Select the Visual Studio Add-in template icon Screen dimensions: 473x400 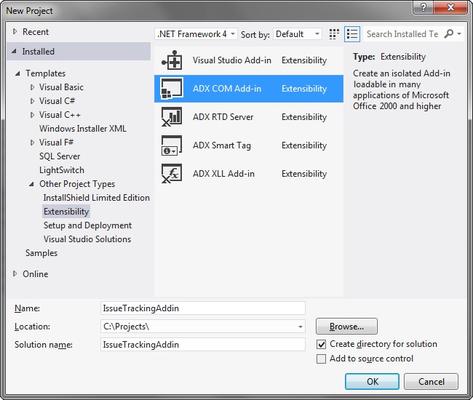172,60
